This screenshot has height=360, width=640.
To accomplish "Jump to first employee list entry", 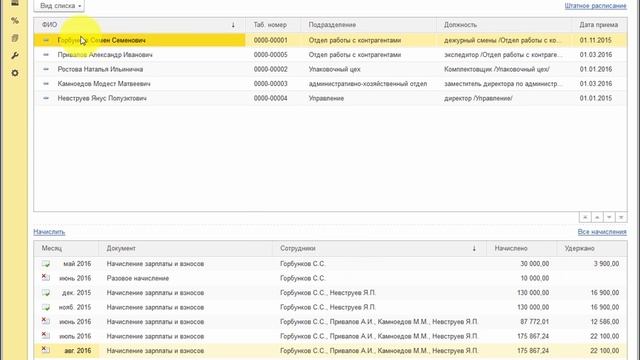I will point(585,217).
